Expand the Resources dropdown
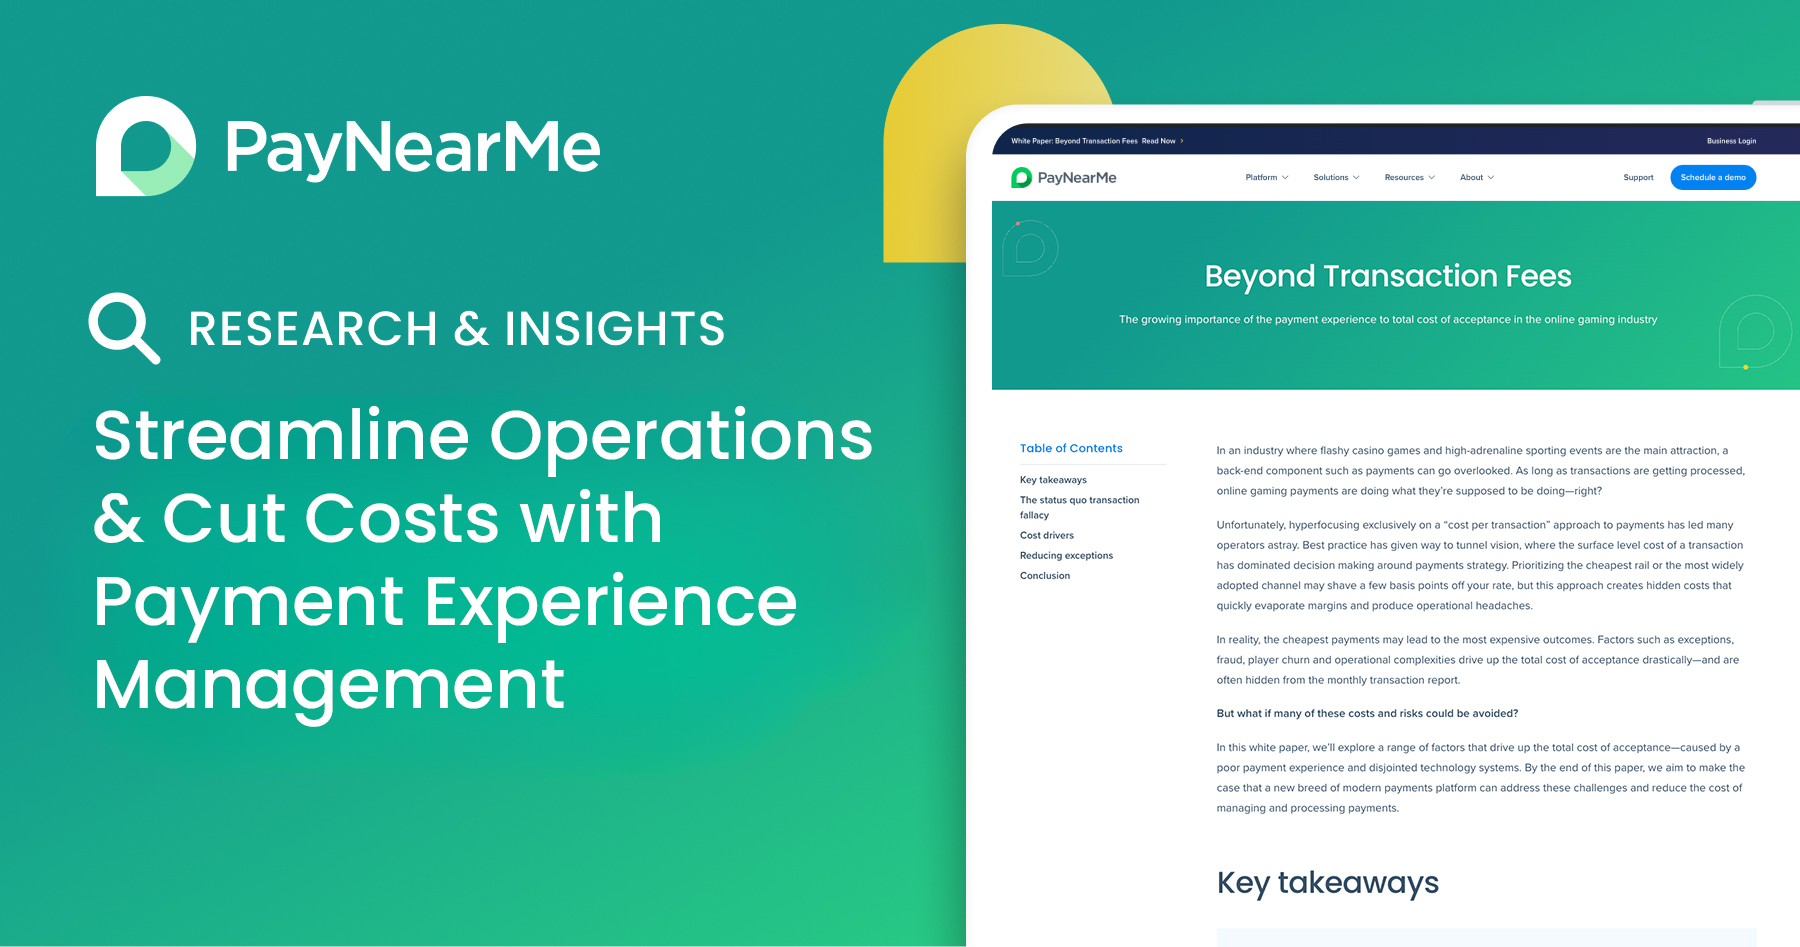The image size is (1800, 947). tap(1409, 178)
